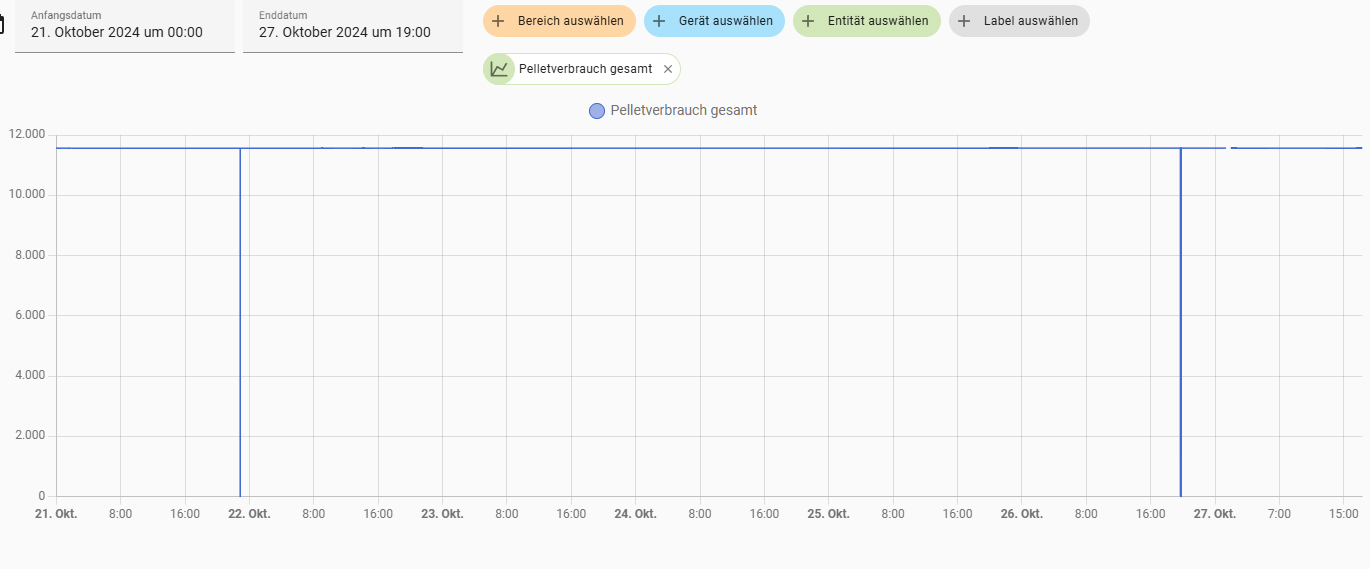Click the chart icon on Pelletverbrauch gesamt chip
The image size is (1370, 569).
click(498, 69)
